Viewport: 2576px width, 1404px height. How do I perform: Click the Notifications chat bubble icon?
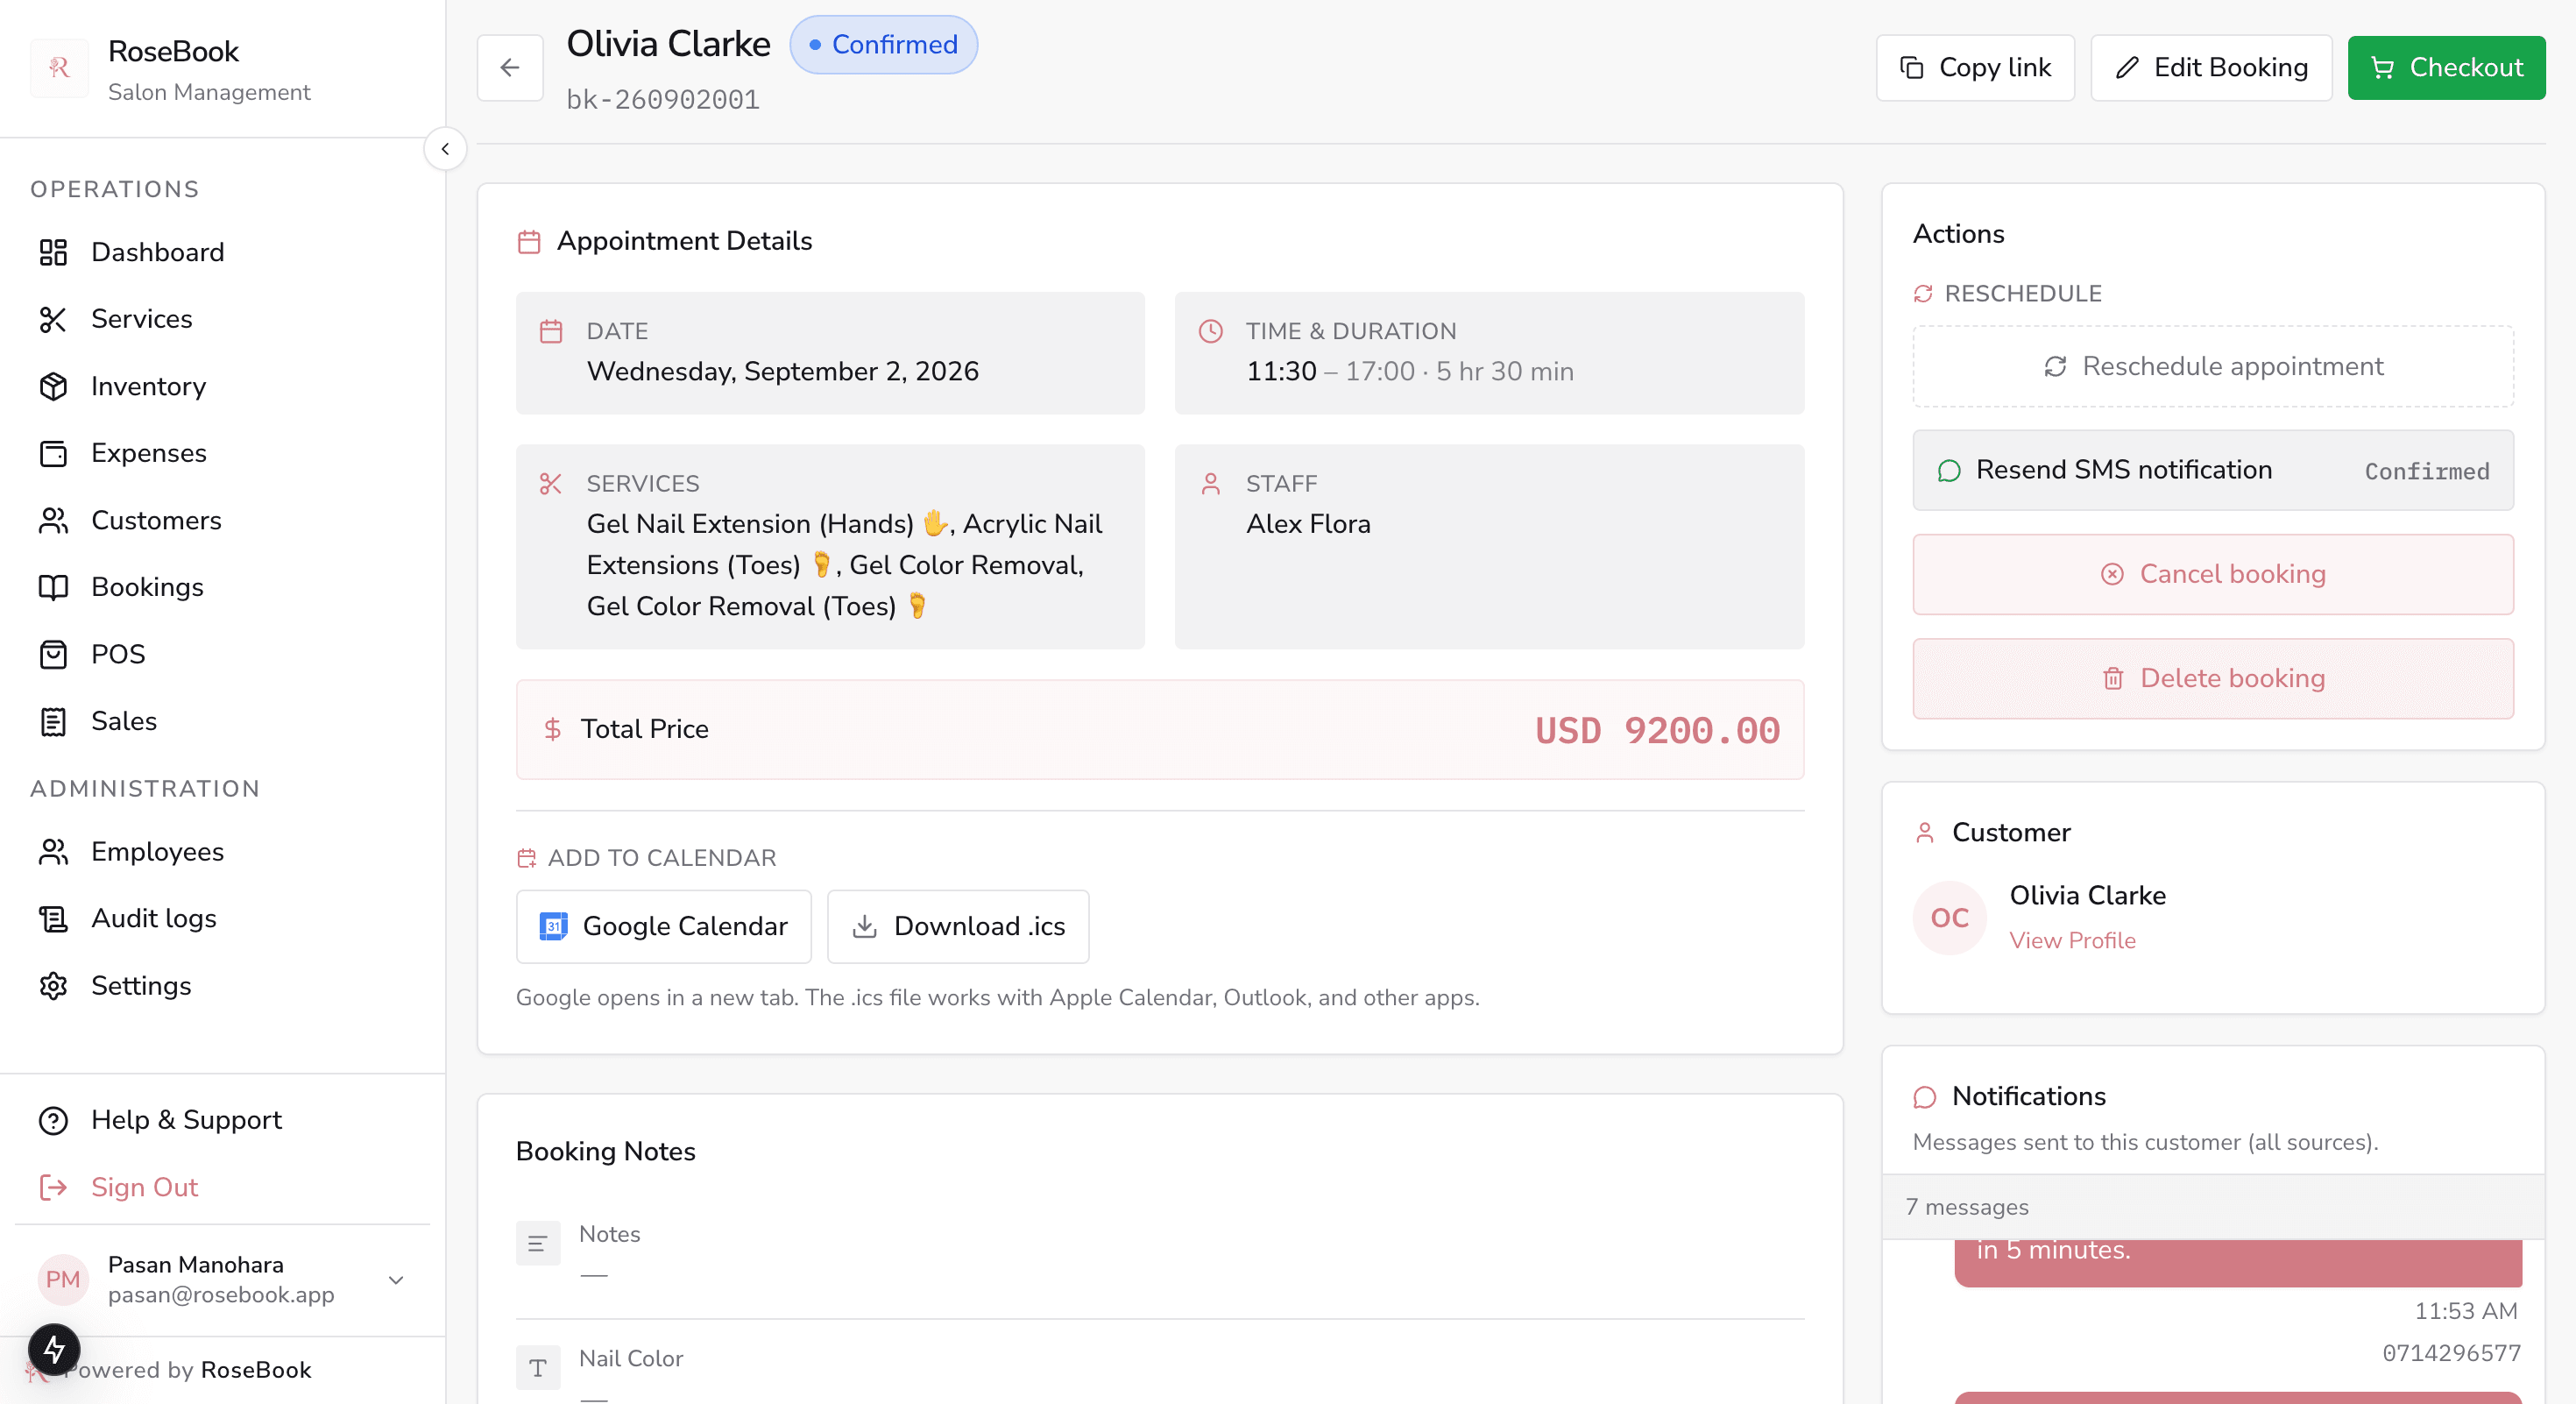tap(1924, 1097)
